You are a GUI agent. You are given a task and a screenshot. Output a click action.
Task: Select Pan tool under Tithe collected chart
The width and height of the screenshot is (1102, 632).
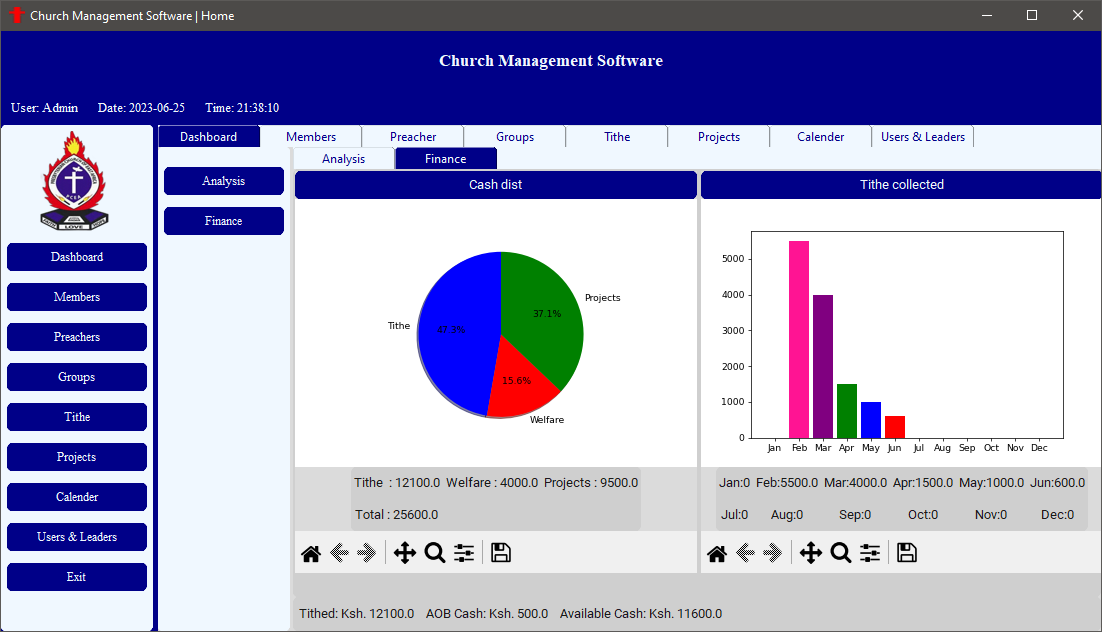pyautogui.click(x=811, y=553)
